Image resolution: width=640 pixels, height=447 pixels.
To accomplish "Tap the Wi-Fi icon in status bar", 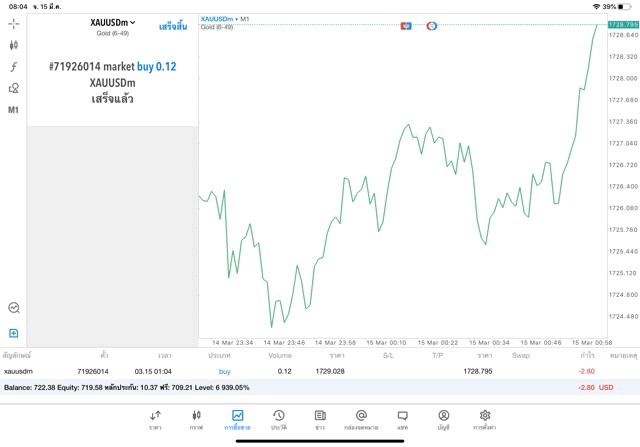I will click(596, 7).
